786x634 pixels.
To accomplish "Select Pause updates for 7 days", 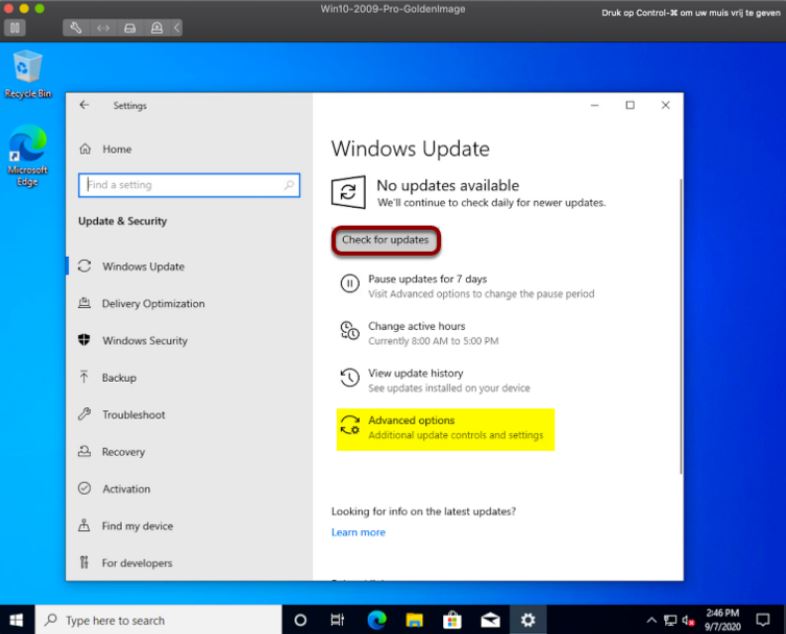I will 467,286.
